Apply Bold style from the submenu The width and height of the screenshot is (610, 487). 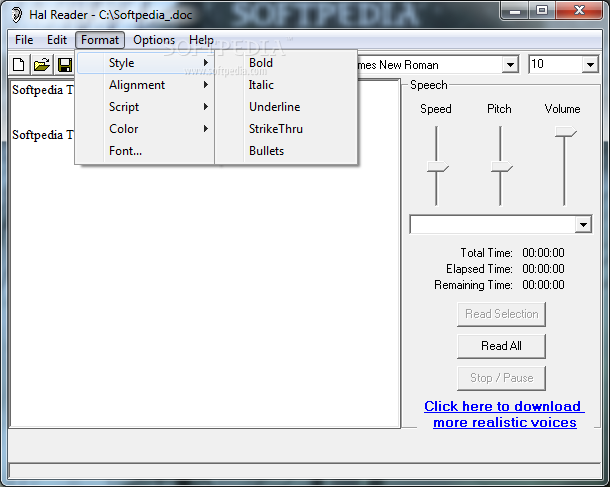pos(286,63)
